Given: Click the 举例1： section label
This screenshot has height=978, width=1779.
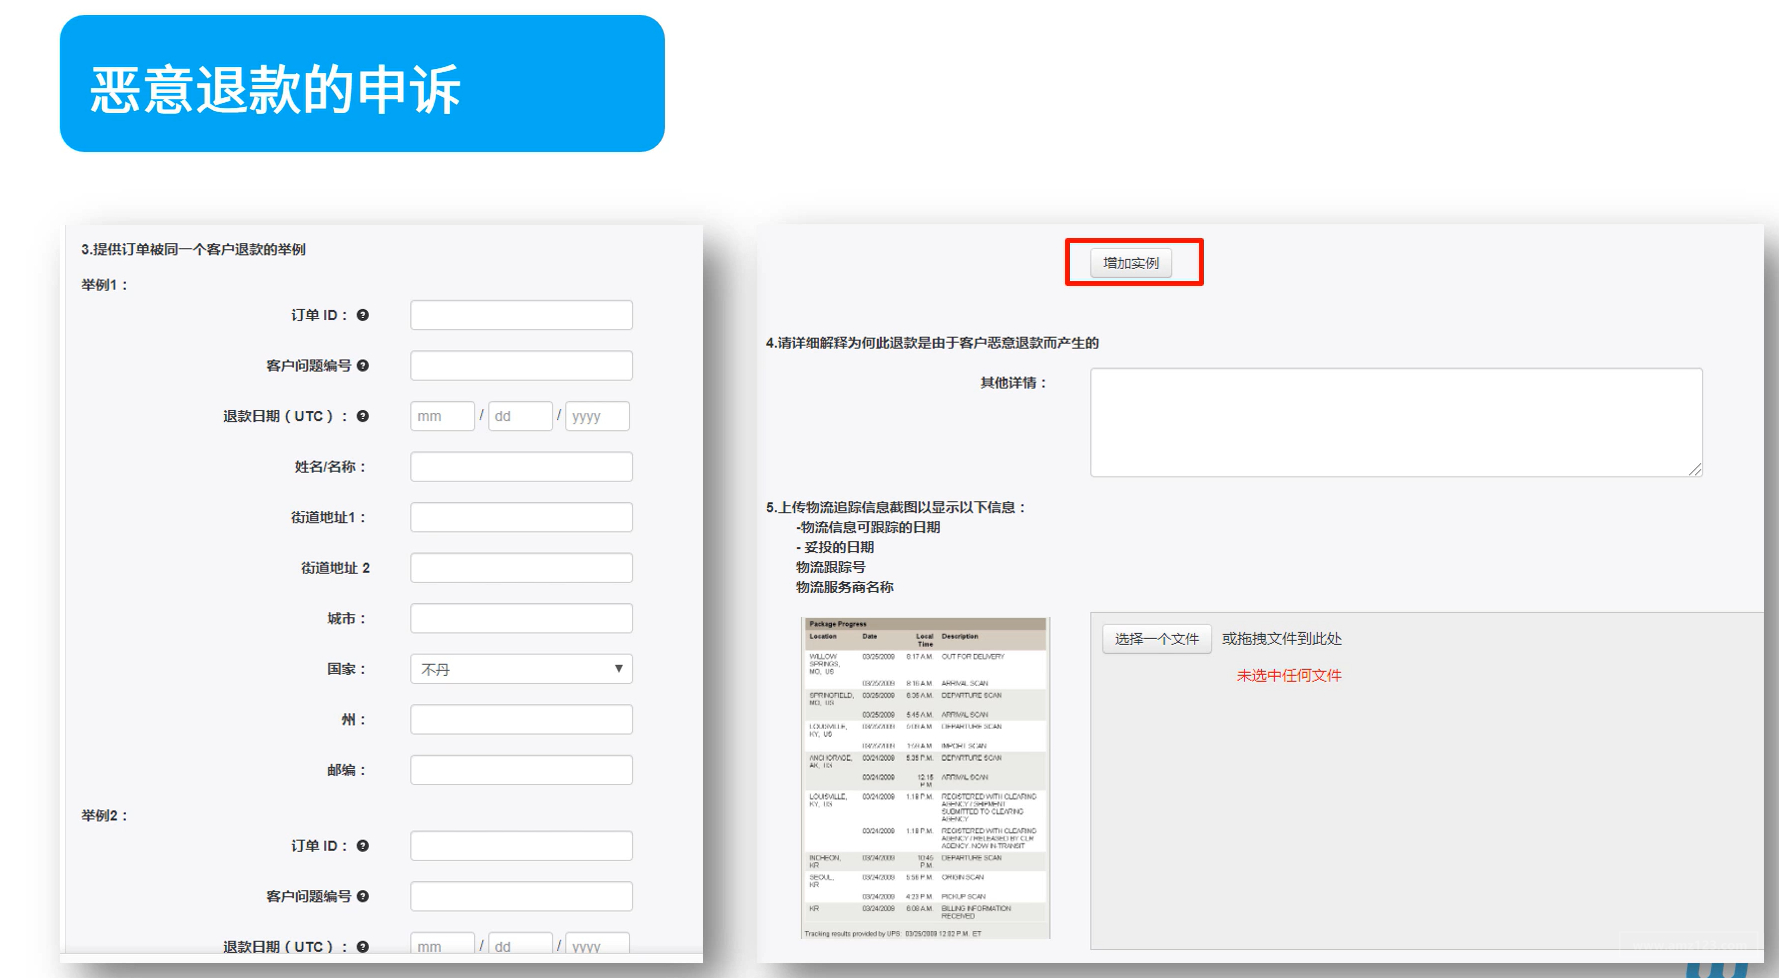Looking at the screenshot, I should click(x=104, y=285).
